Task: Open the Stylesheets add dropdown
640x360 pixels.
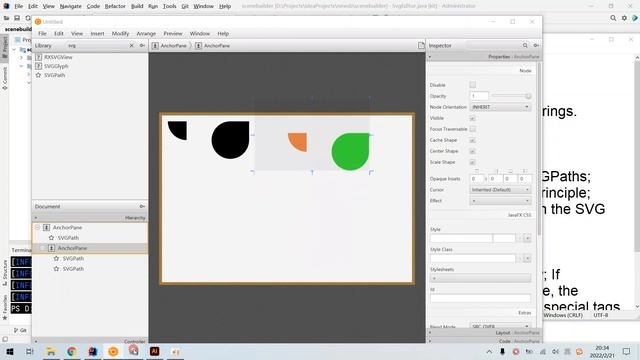Action: pos(480,278)
